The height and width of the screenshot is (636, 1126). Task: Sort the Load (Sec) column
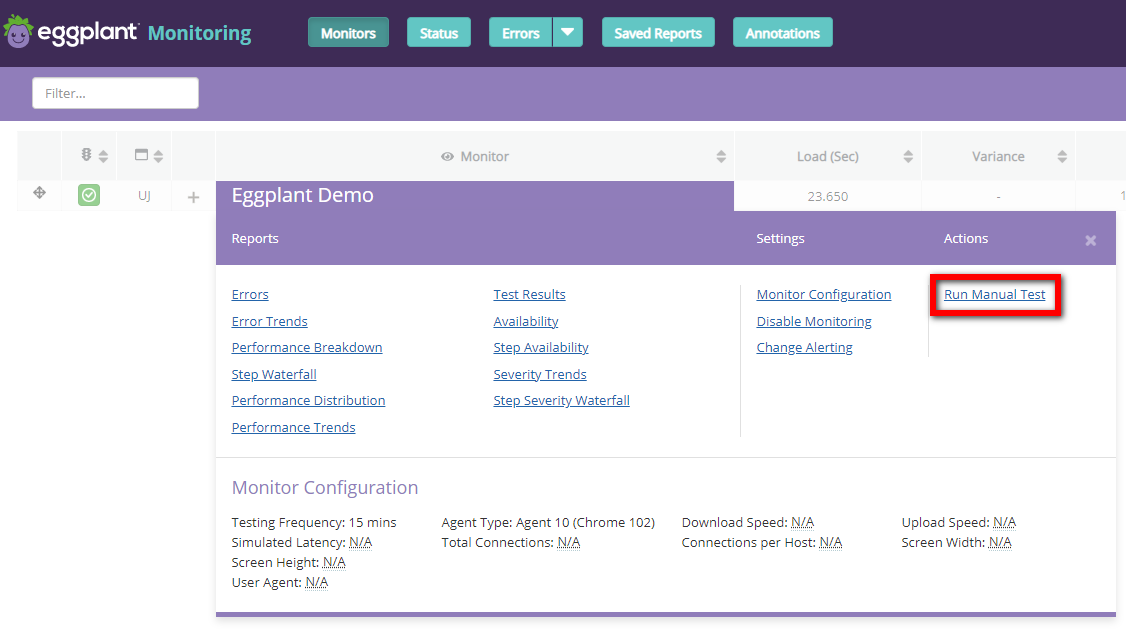pyautogui.click(x=908, y=156)
